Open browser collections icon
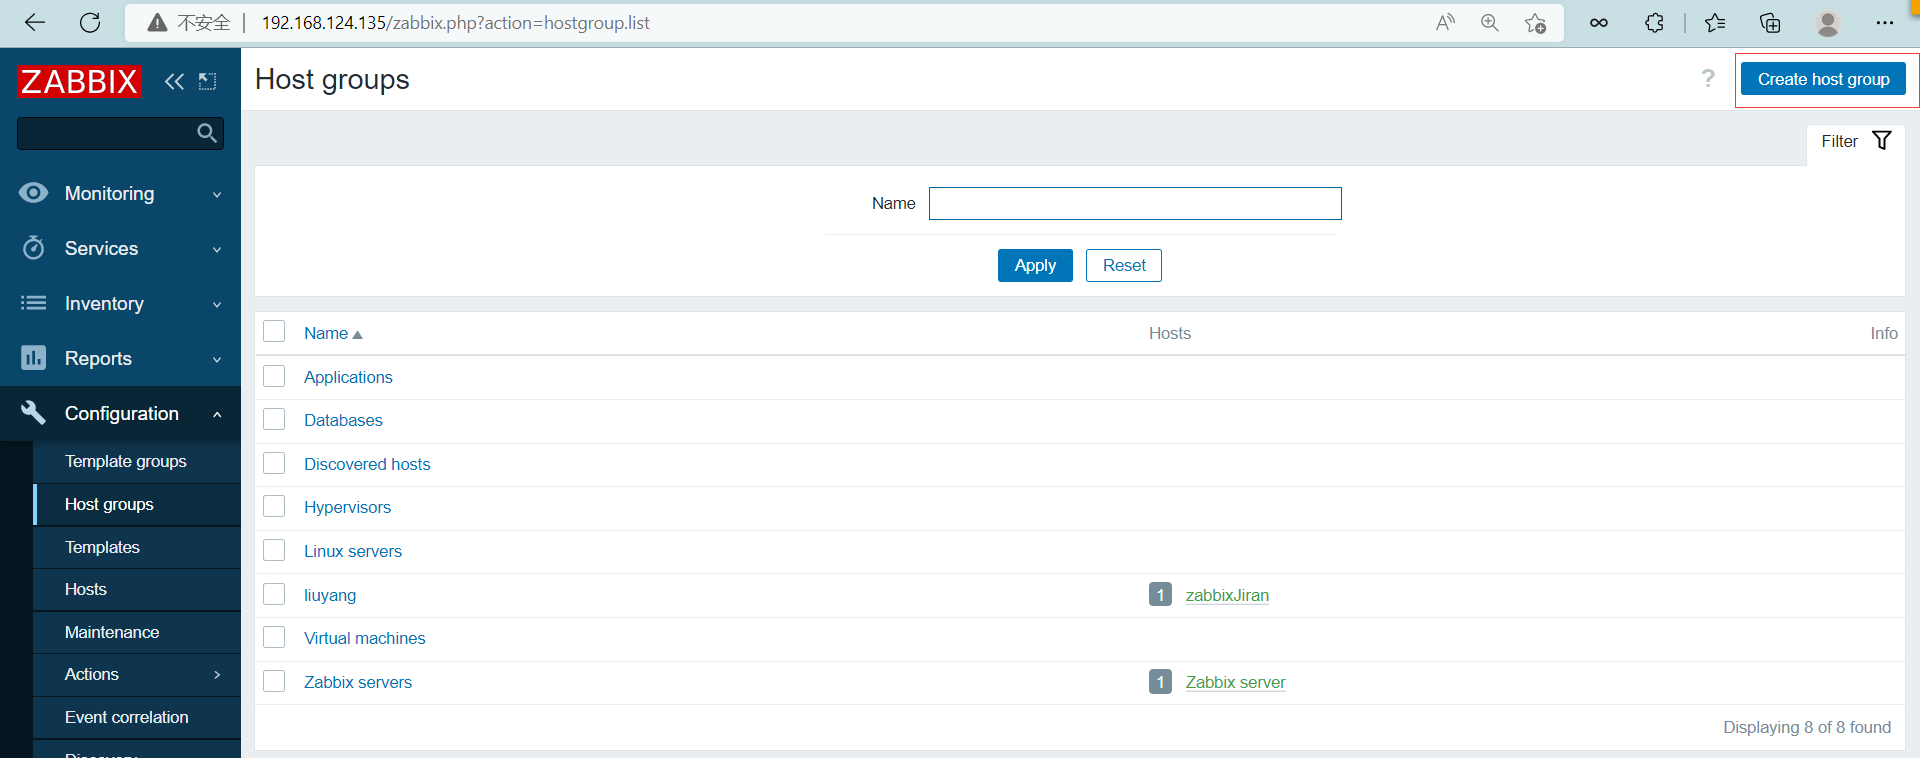The height and width of the screenshot is (758, 1920). pyautogui.click(x=1770, y=23)
